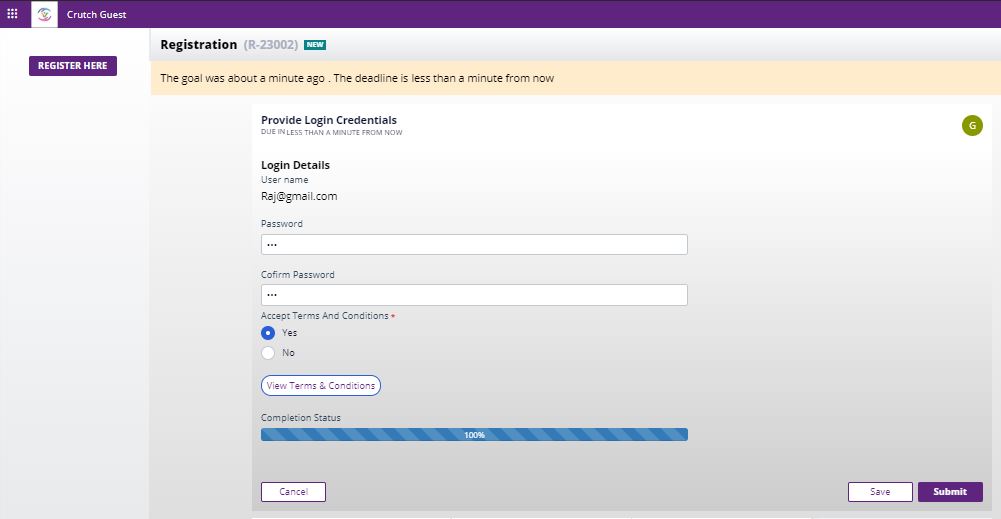Select the No radio button
Image resolution: width=1001 pixels, height=519 pixels.
268,352
